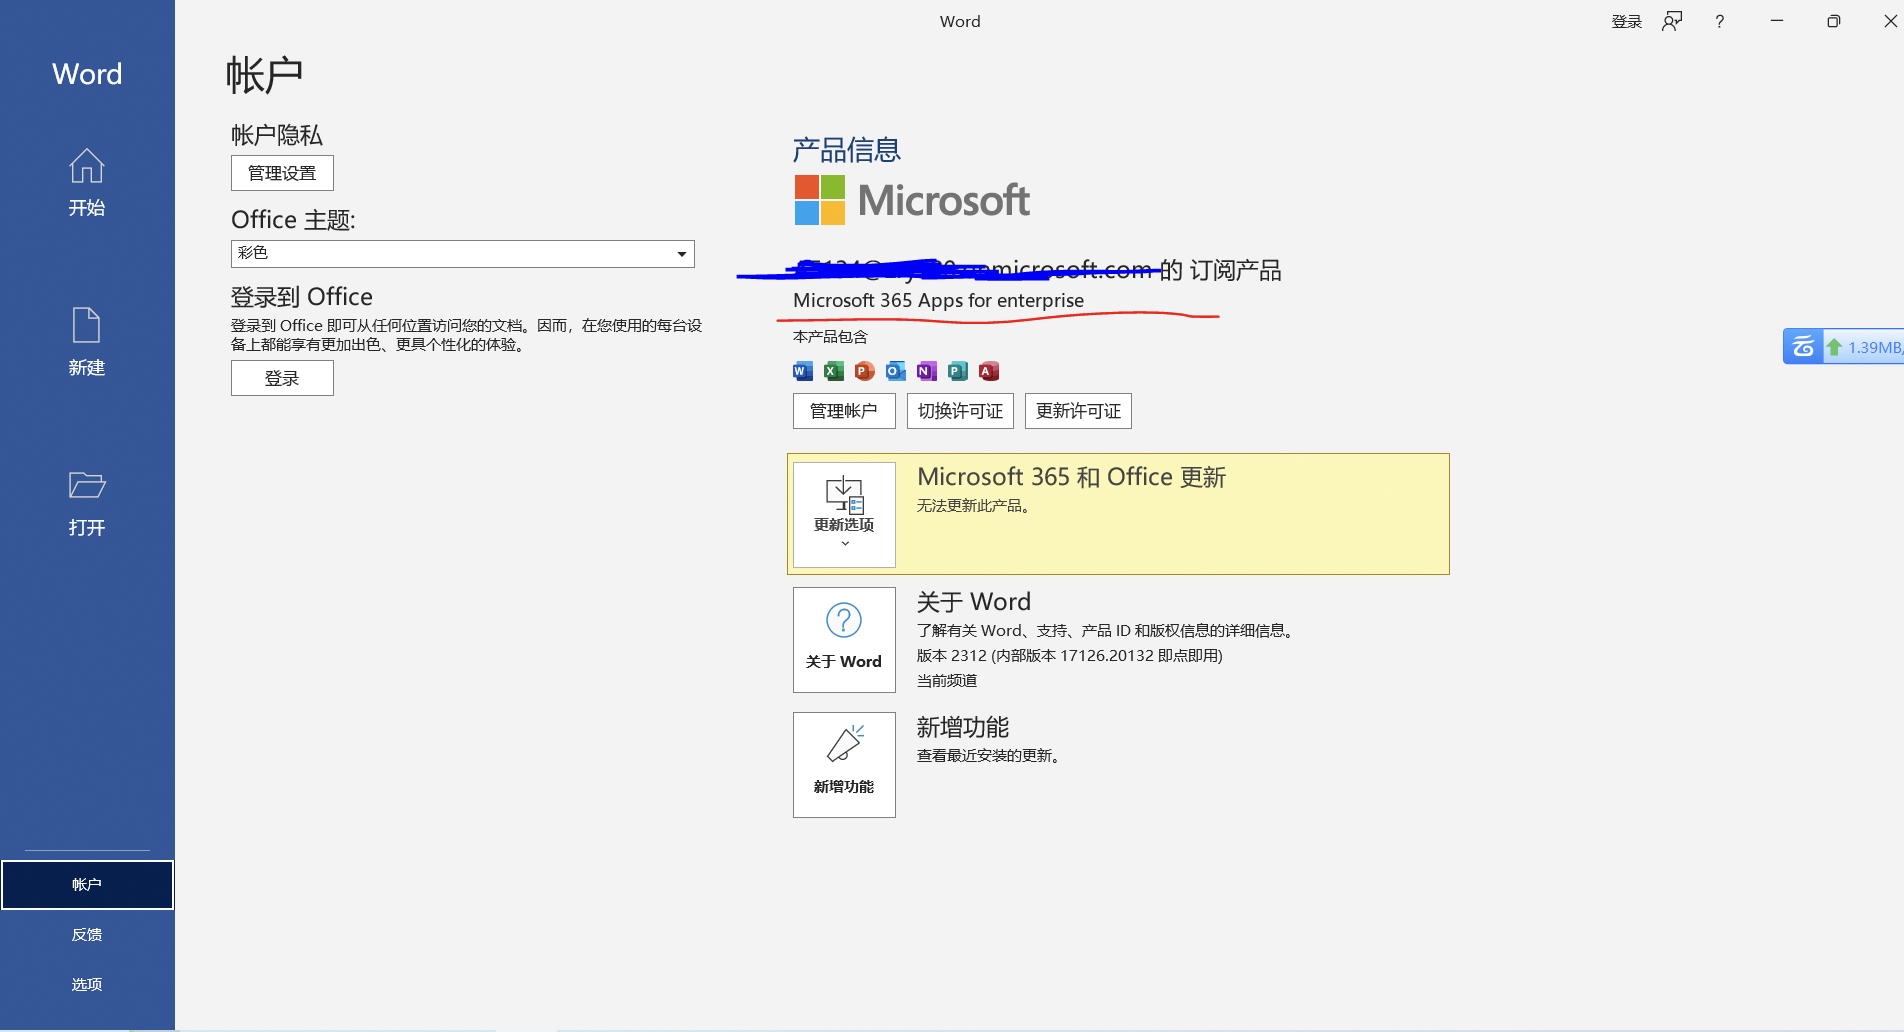Viewport: 1904px width, 1032px height.
Task: Click the help question mark icon
Action: [x=1719, y=22]
